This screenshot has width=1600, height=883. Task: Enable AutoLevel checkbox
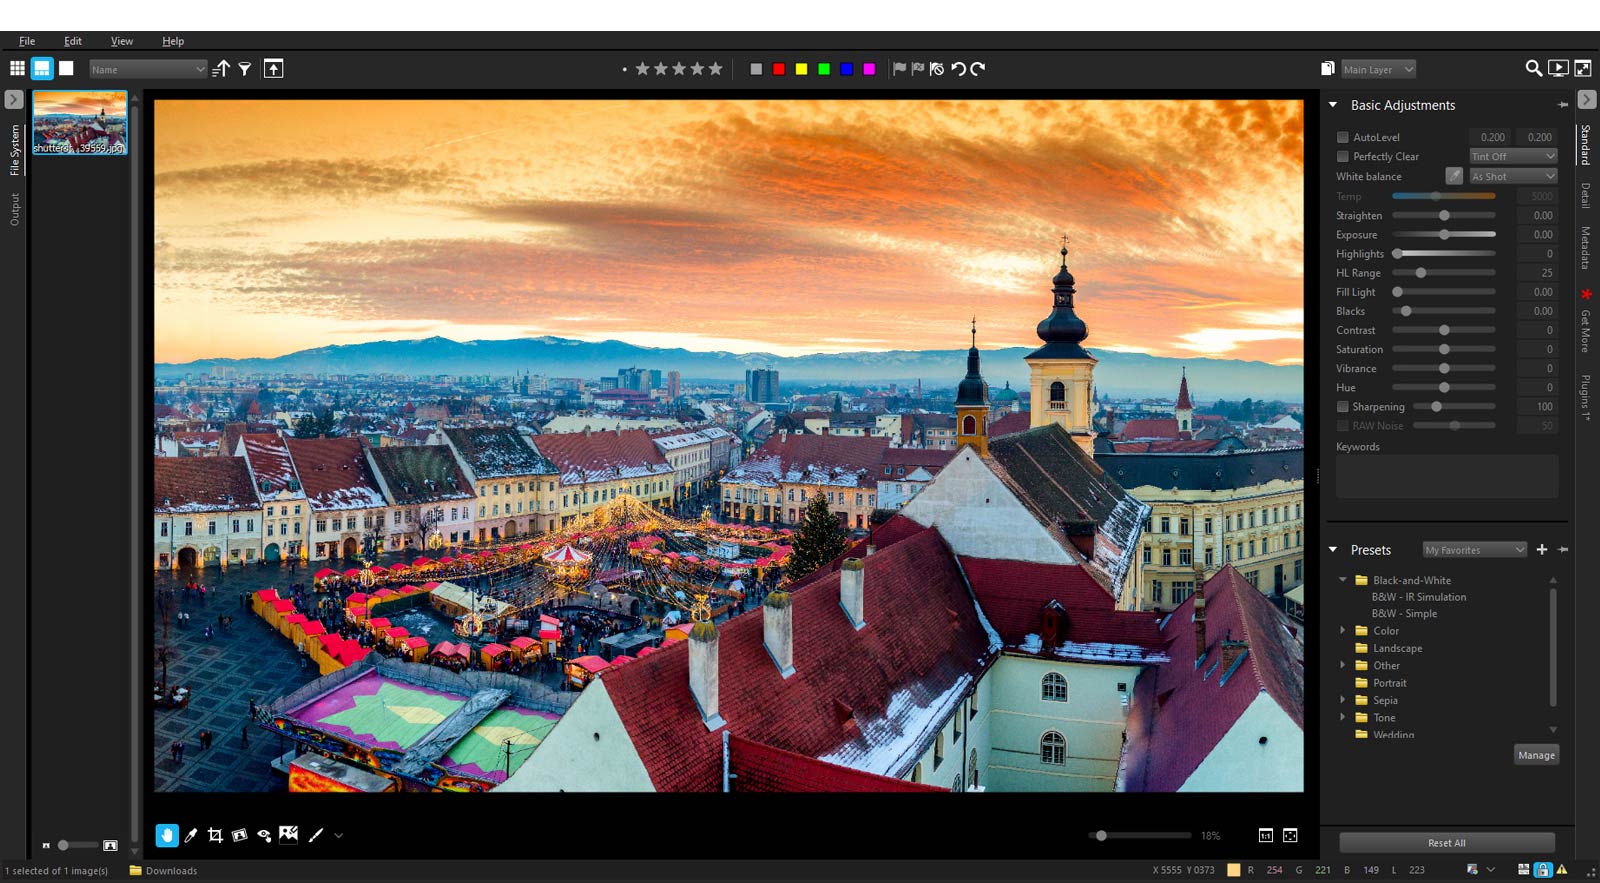(x=1343, y=137)
